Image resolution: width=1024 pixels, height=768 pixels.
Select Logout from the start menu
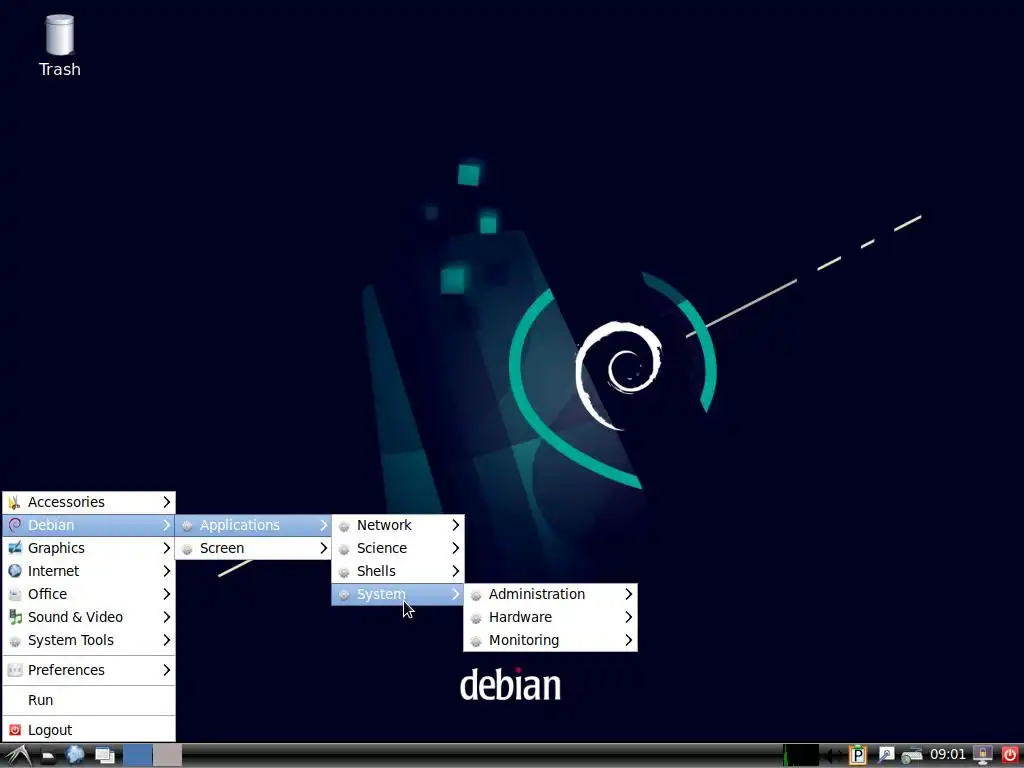tap(89, 730)
